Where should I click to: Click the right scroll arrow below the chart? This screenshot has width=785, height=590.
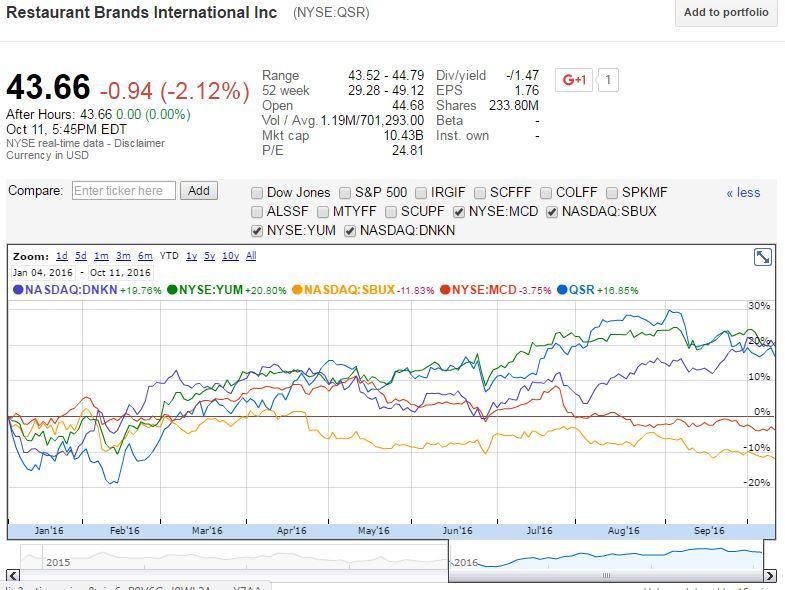770,575
